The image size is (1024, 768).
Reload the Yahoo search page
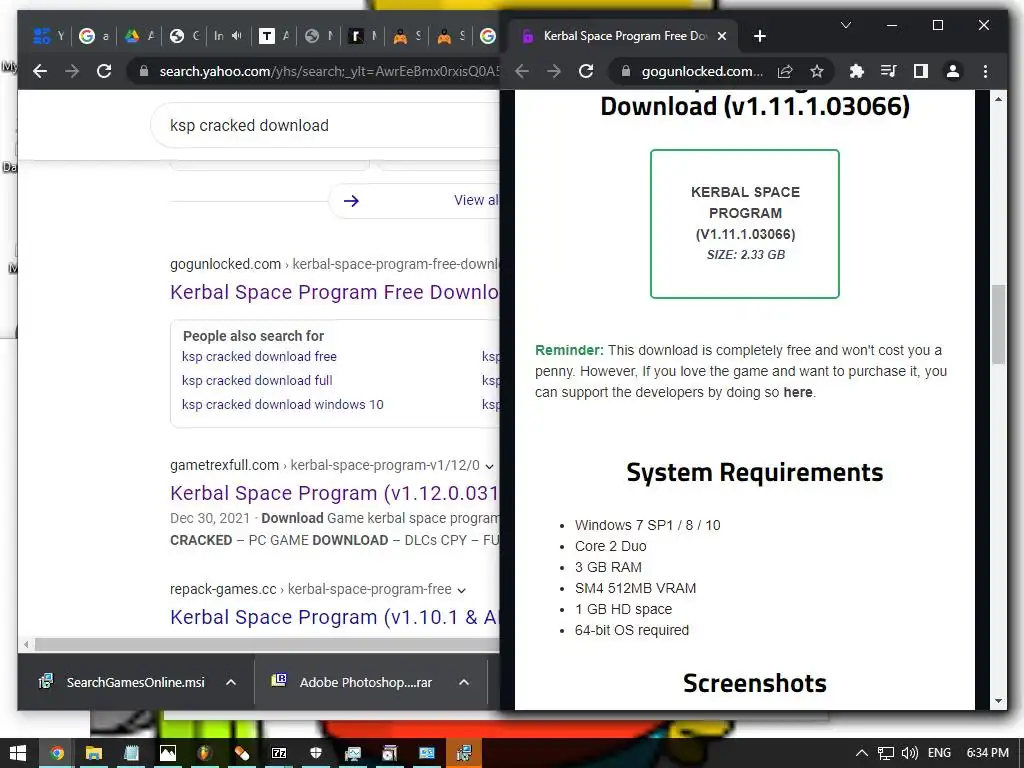104,71
